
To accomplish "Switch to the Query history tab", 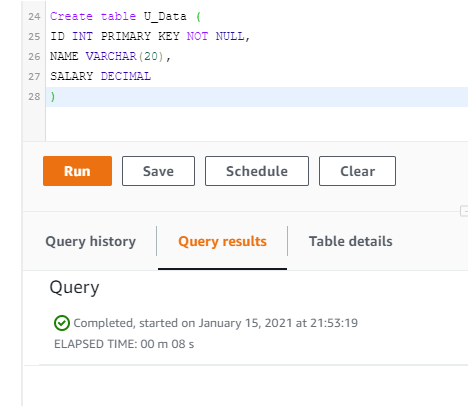I will click(x=91, y=241).
